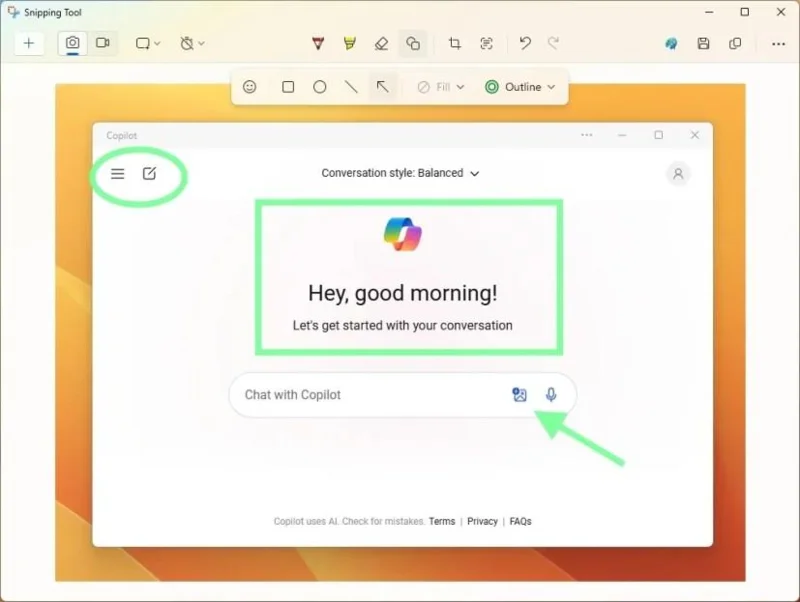Image resolution: width=800 pixels, height=602 pixels.
Task: Click the "Hey, good morning!" heading
Action: (403, 293)
